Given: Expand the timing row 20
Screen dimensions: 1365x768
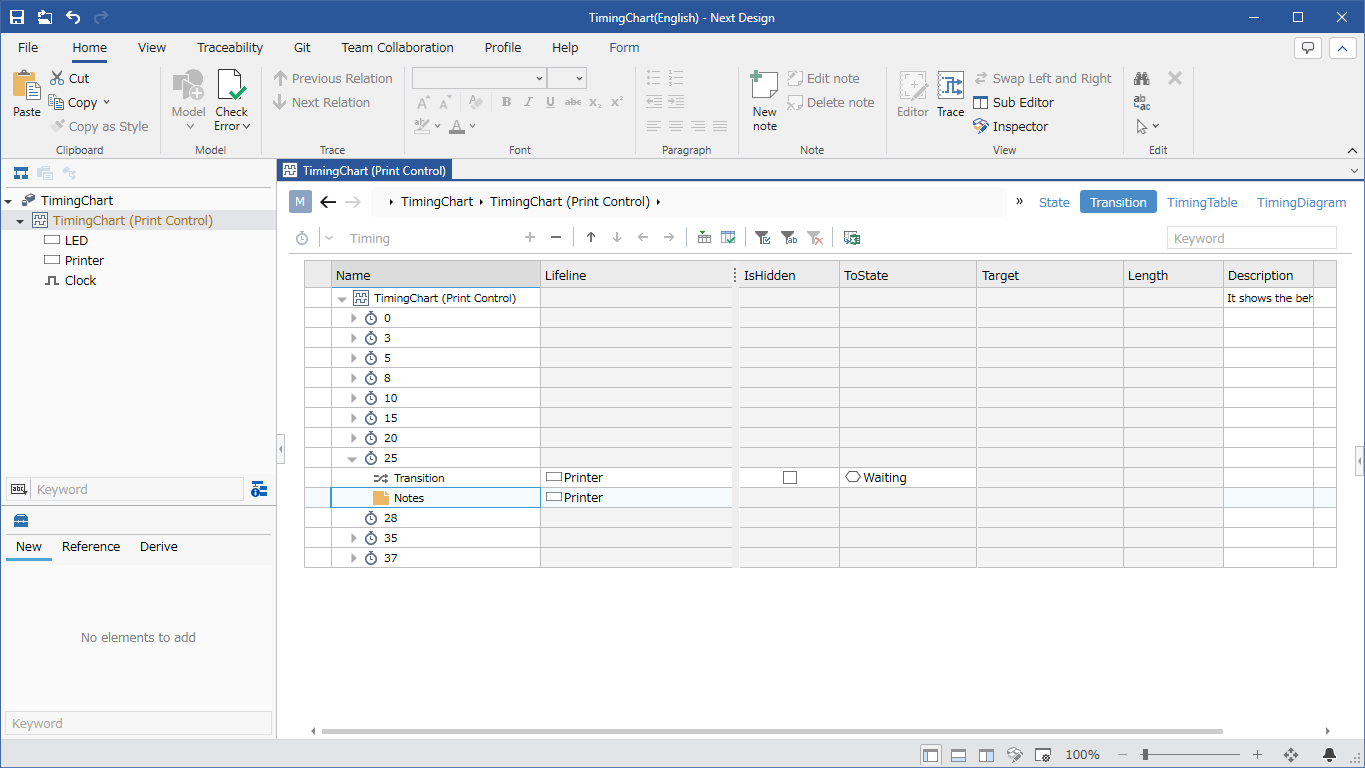Looking at the screenshot, I should tap(353, 438).
